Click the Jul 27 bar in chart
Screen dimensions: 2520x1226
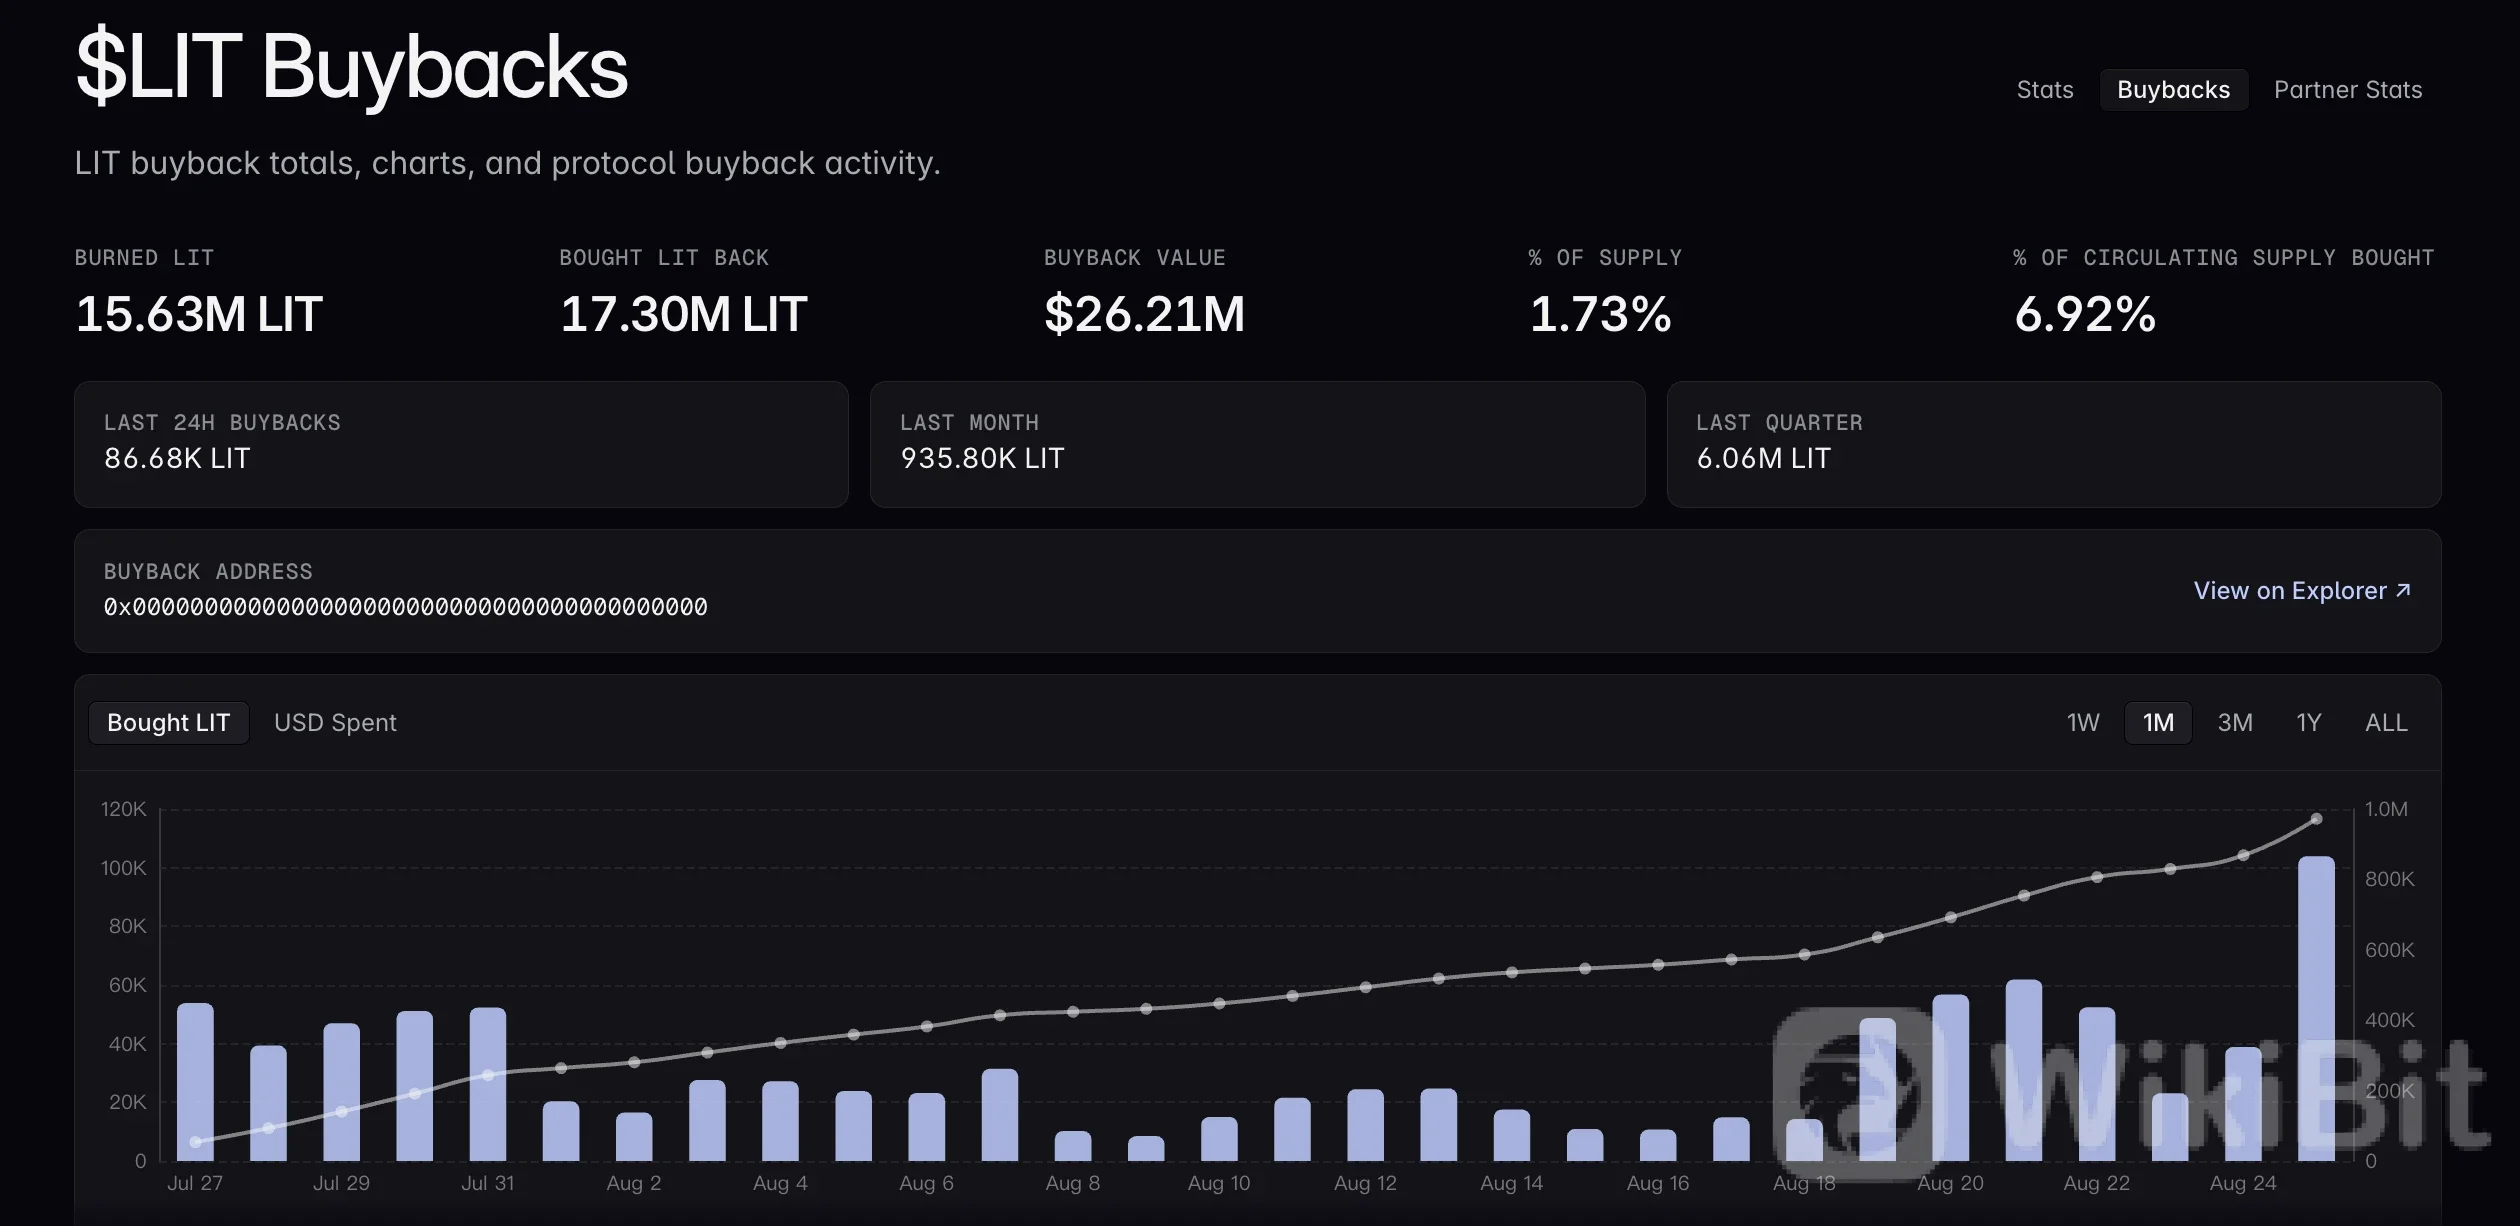pos(195,1082)
